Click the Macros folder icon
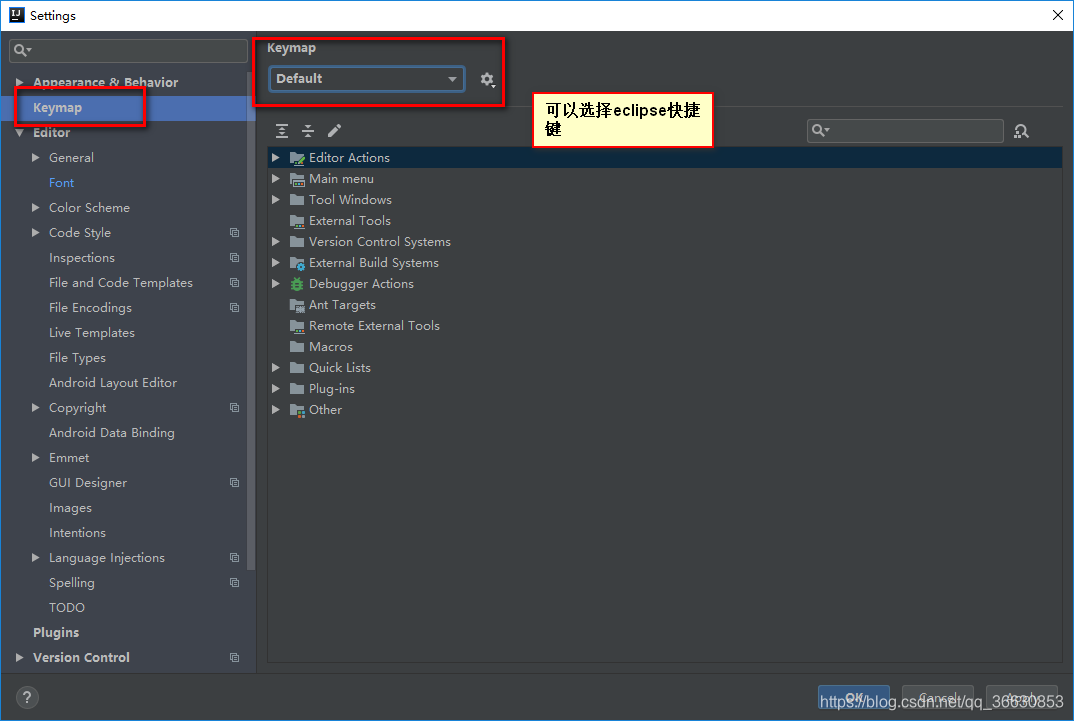Image resolution: width=1074 pixels, height=721 pixels. click(297, 346)
